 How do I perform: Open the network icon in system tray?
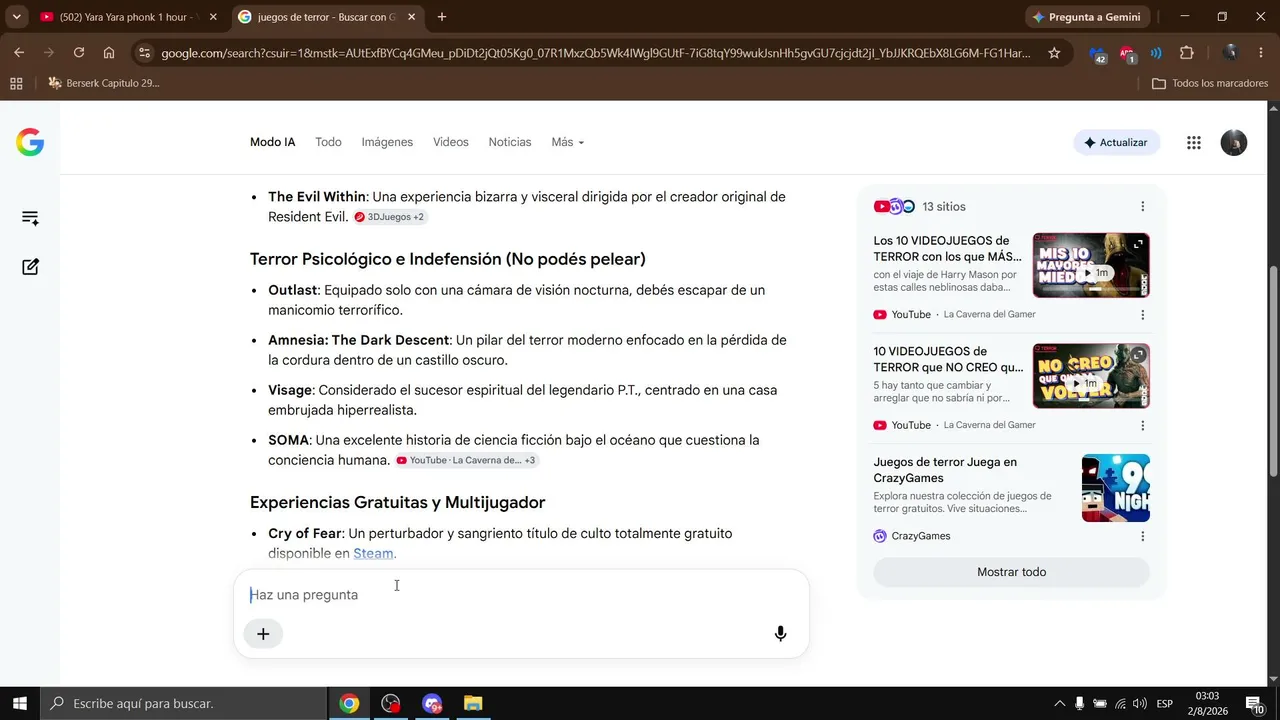pyautogui.click(x=1120, y=704)
